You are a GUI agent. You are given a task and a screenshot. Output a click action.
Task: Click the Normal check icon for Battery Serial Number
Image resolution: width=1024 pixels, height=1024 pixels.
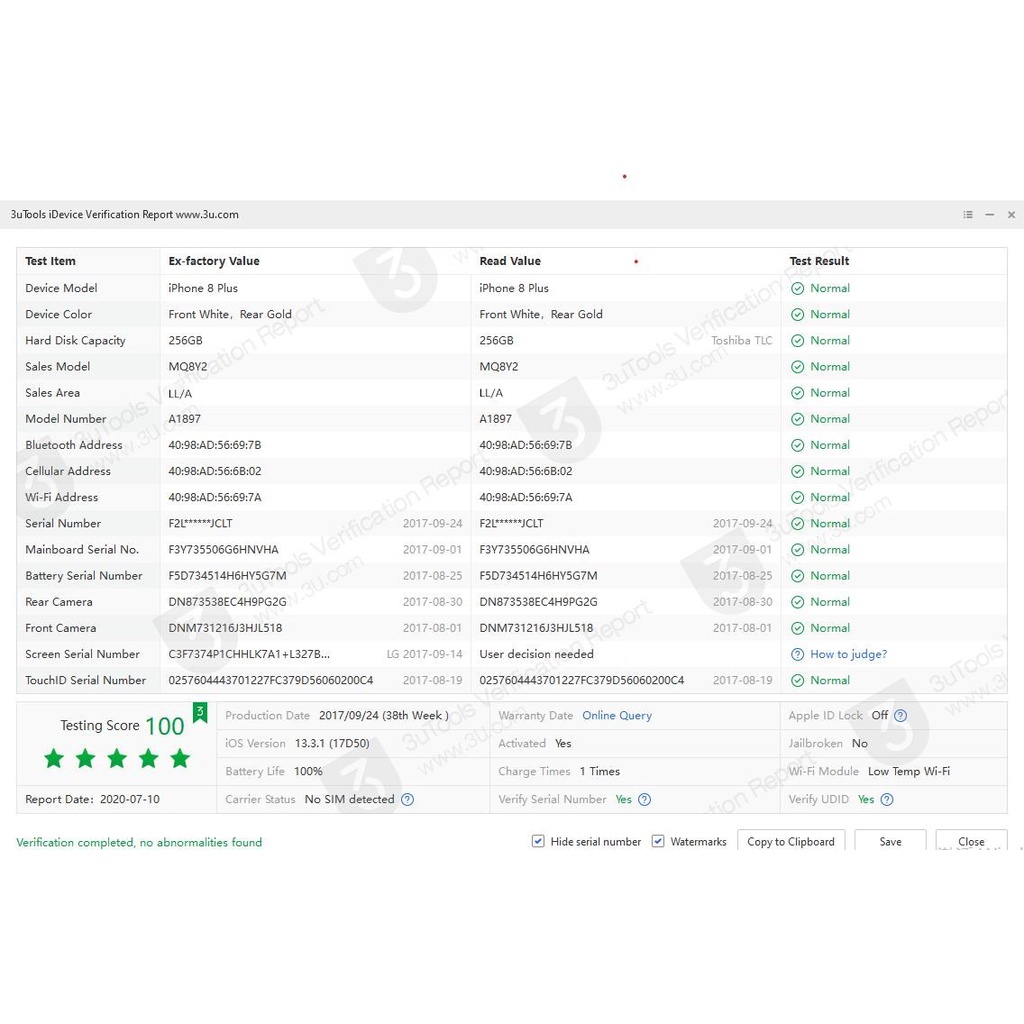pos(797,576)
